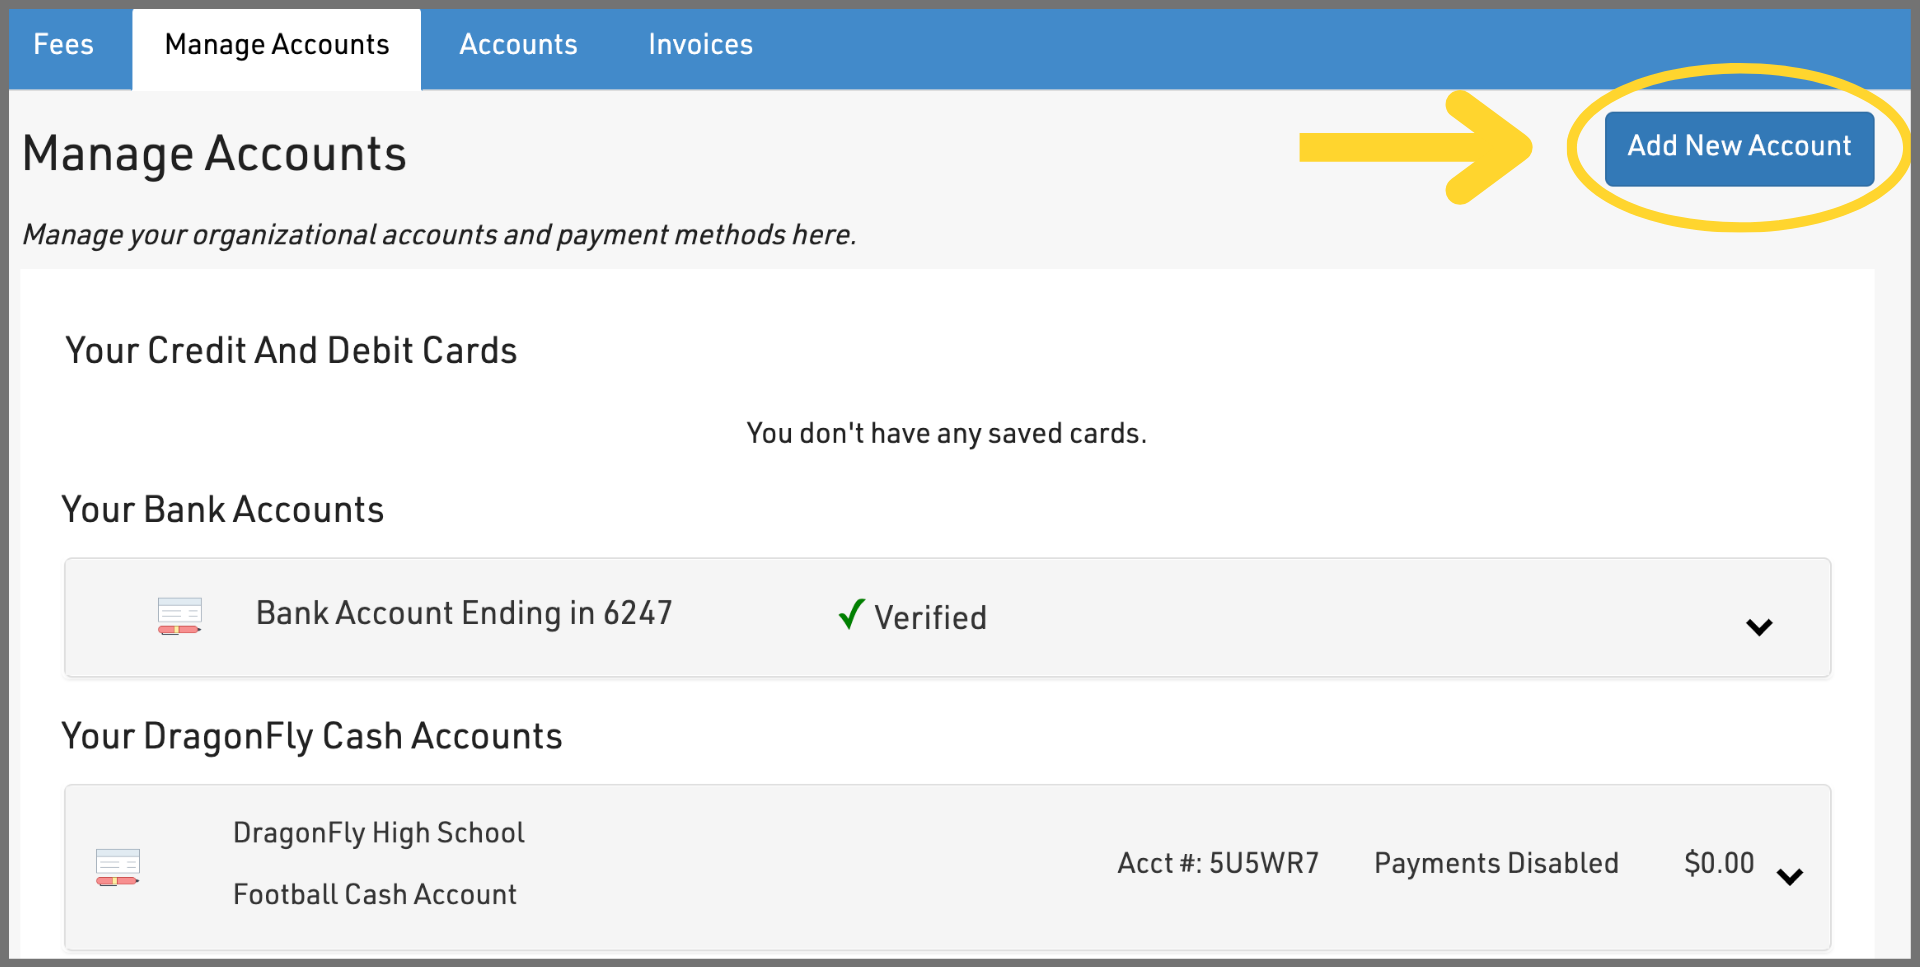Click the Add New Account button
1920x967 pixels.
click(1738, 147)
